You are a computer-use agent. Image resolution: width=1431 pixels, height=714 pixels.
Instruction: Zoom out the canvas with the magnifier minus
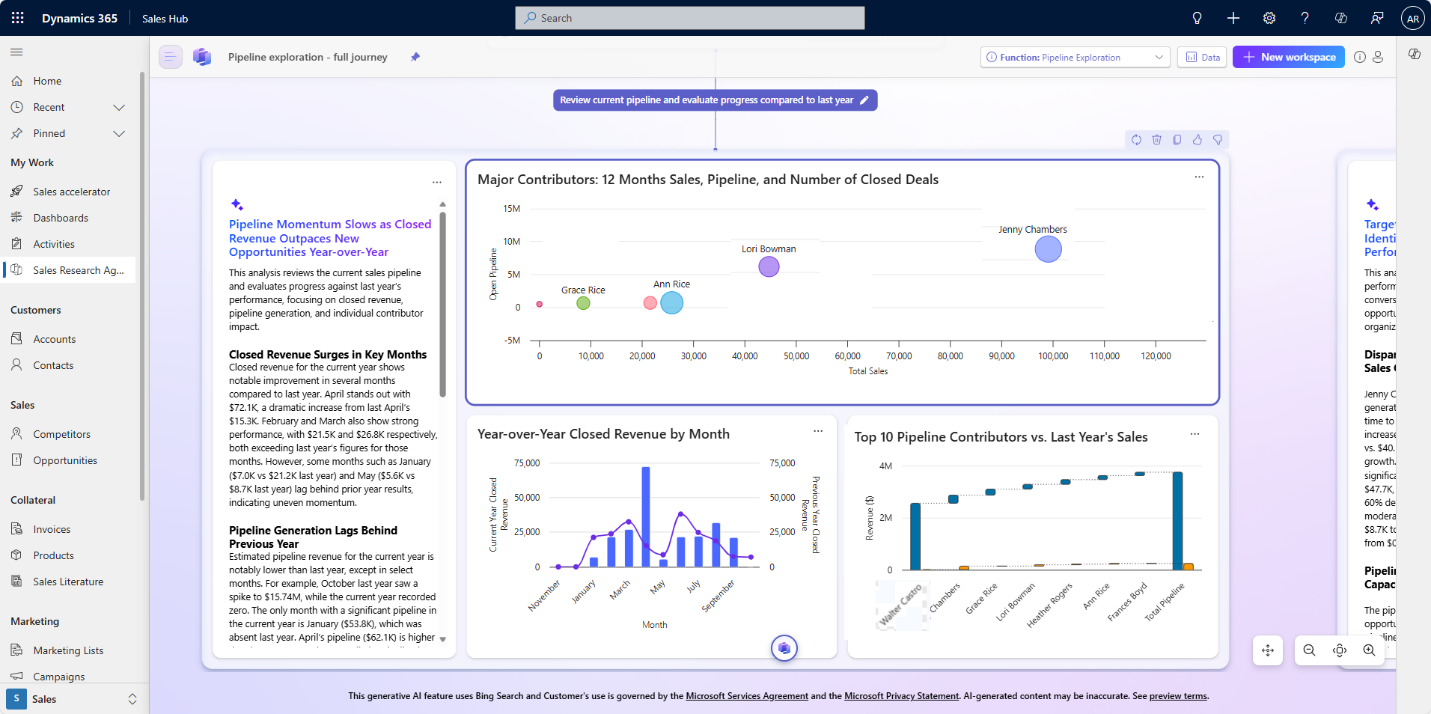(1309, 650)
